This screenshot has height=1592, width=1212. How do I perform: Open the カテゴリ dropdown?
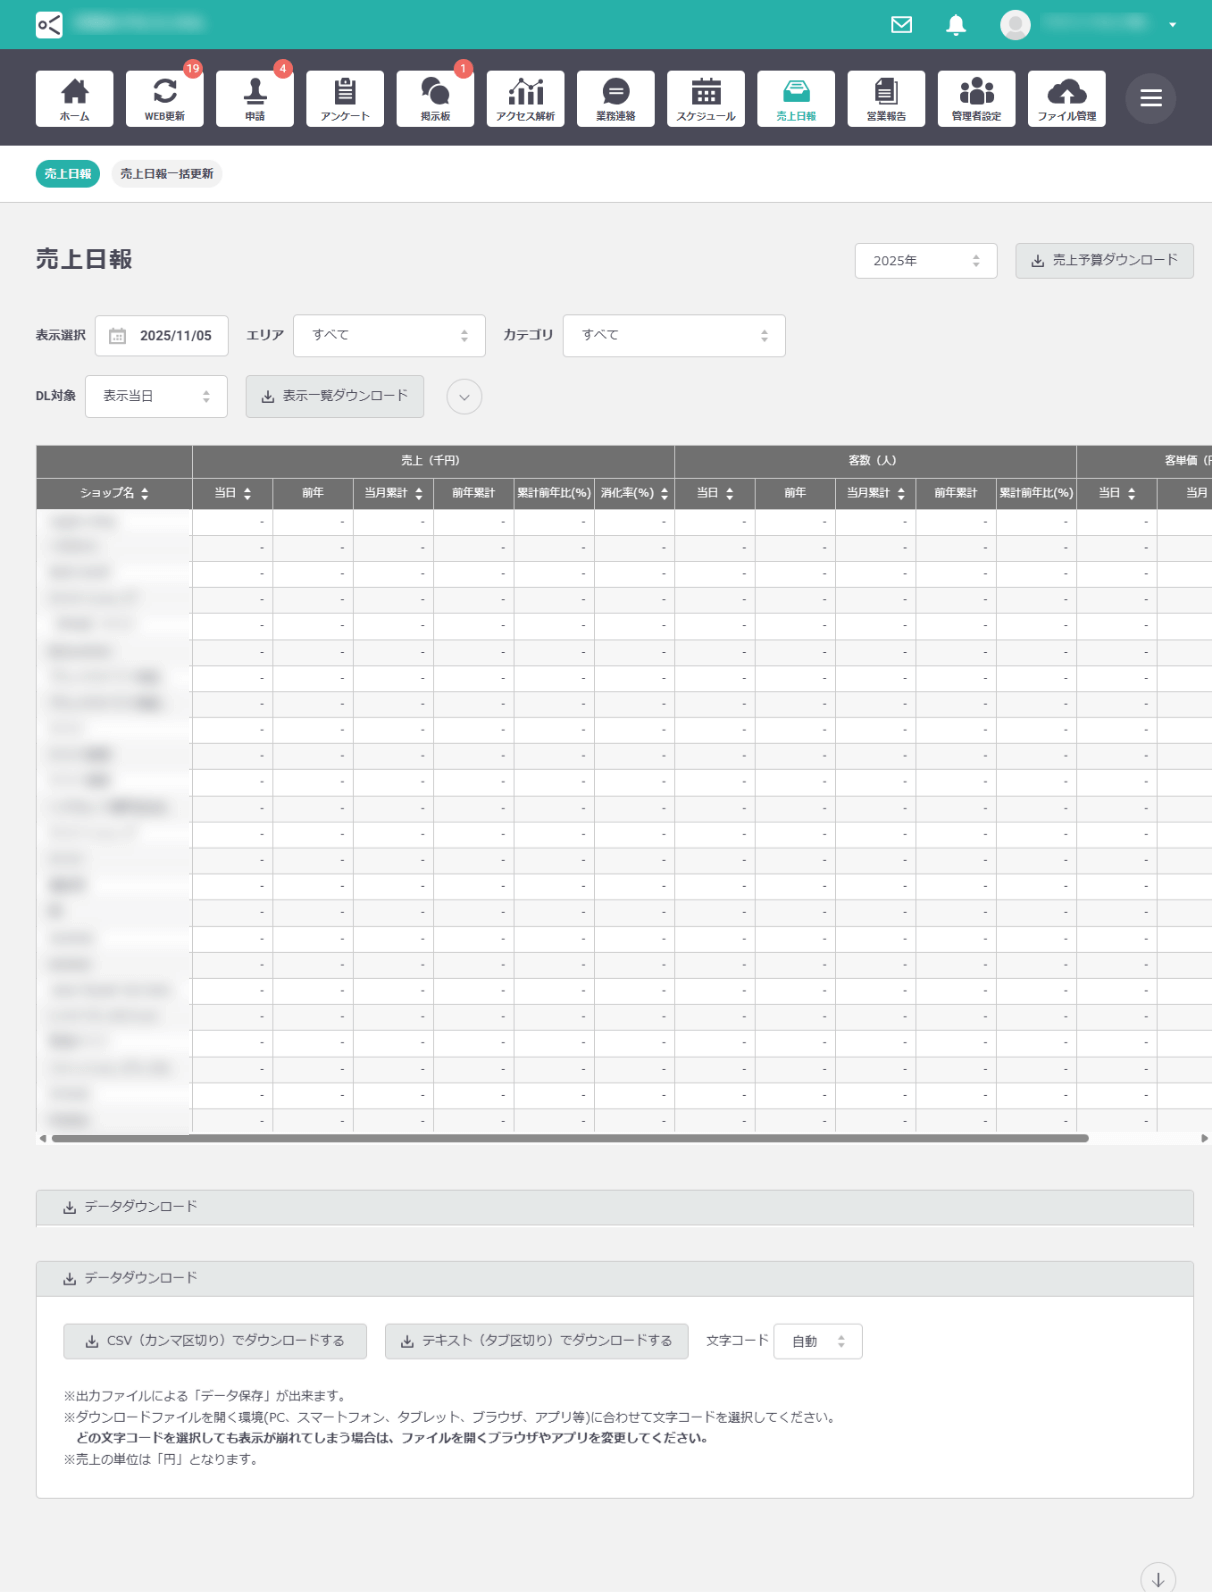673,336
